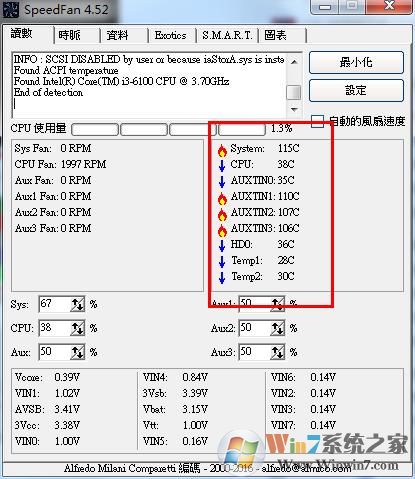Click the blue arrow icon beside HD0

(x=222, y=245)
